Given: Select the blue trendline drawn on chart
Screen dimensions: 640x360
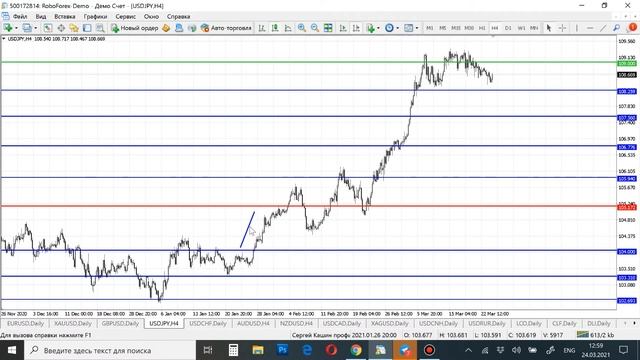Looking at the screenshot, I should pos(247,229).
